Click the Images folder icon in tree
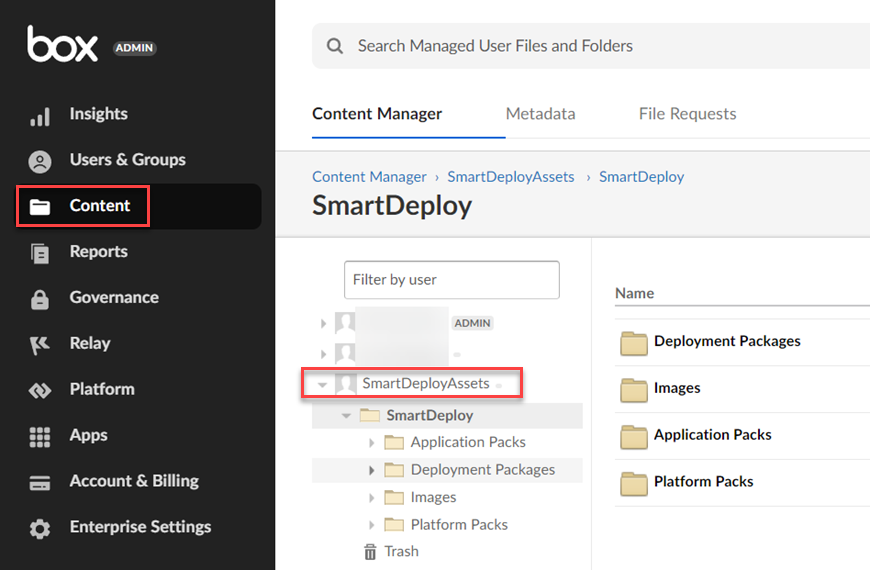870x570 pixels. pos(394,497)
